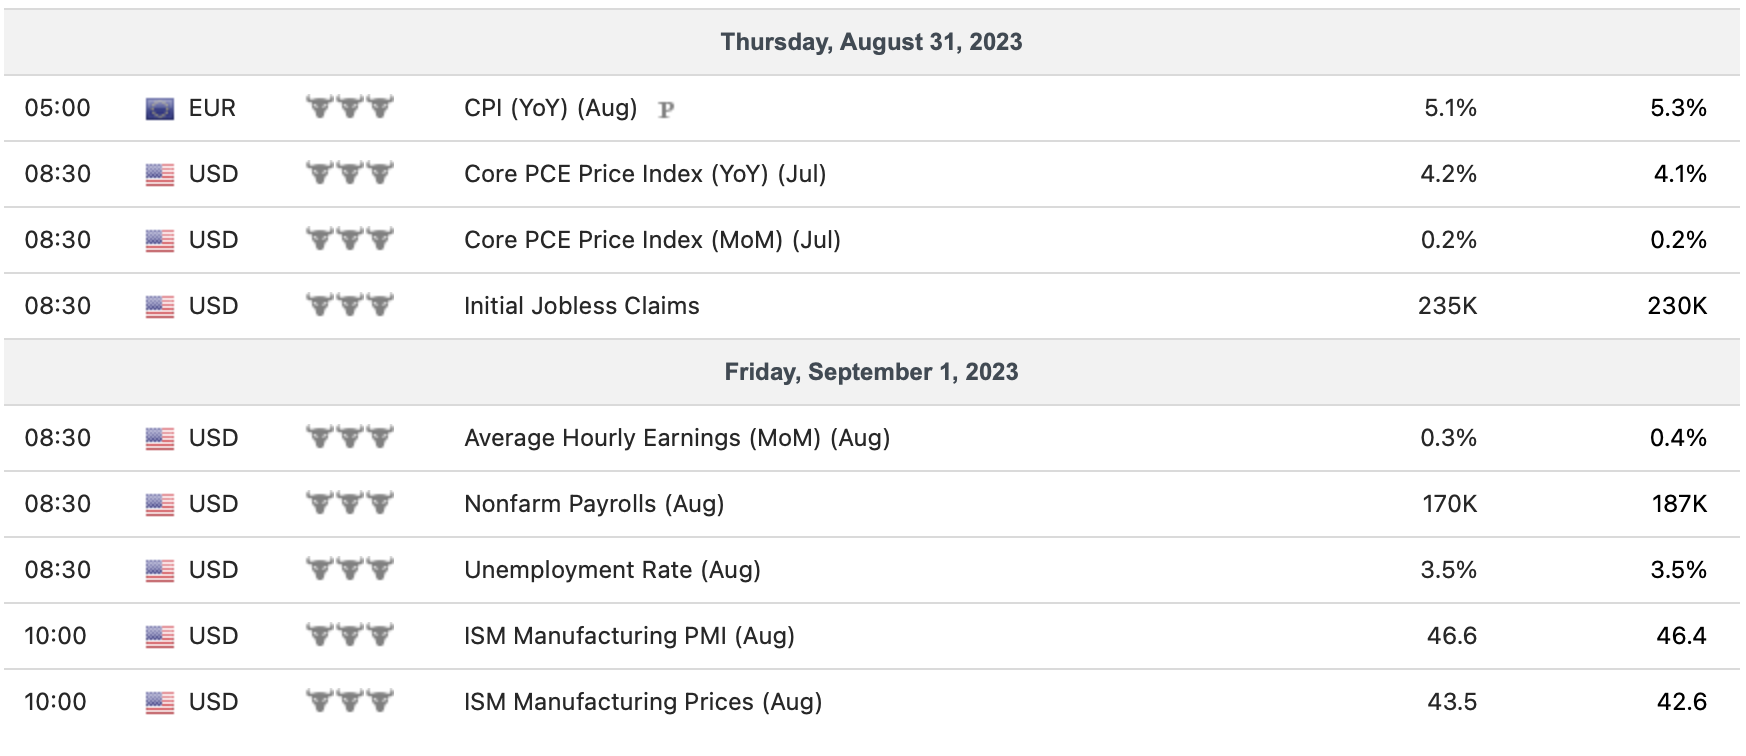This screenshot has width=1746, height=756.
Task: Click bull icons for ISM Manufacturing PMI
Action: 349,635
